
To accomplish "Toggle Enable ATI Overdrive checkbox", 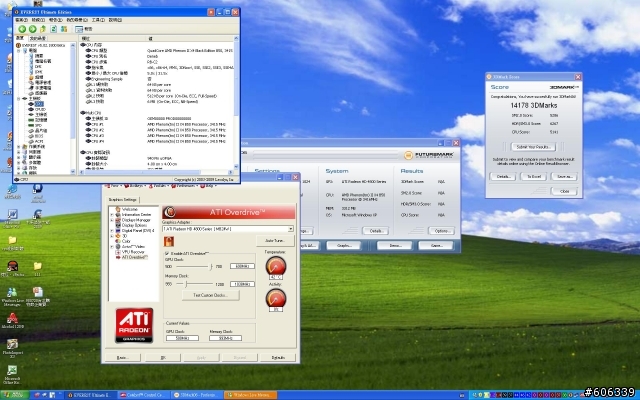I will (167, 253).
